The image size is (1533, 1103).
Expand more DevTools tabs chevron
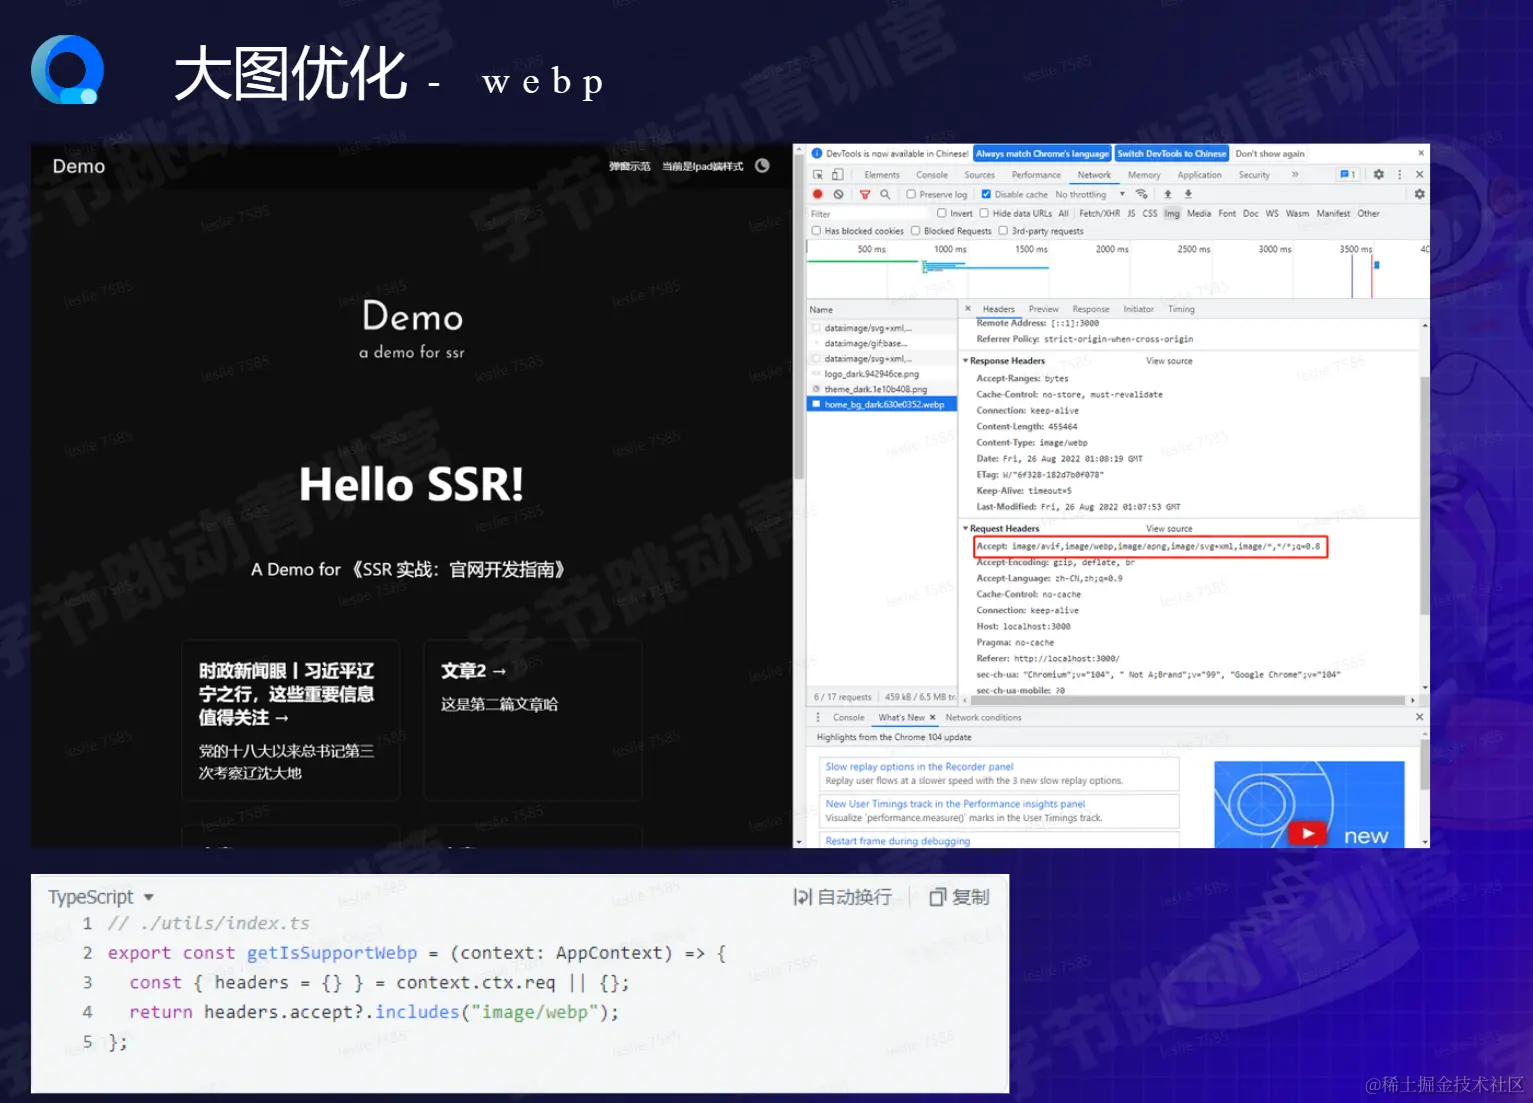(x=1295, y=174)
